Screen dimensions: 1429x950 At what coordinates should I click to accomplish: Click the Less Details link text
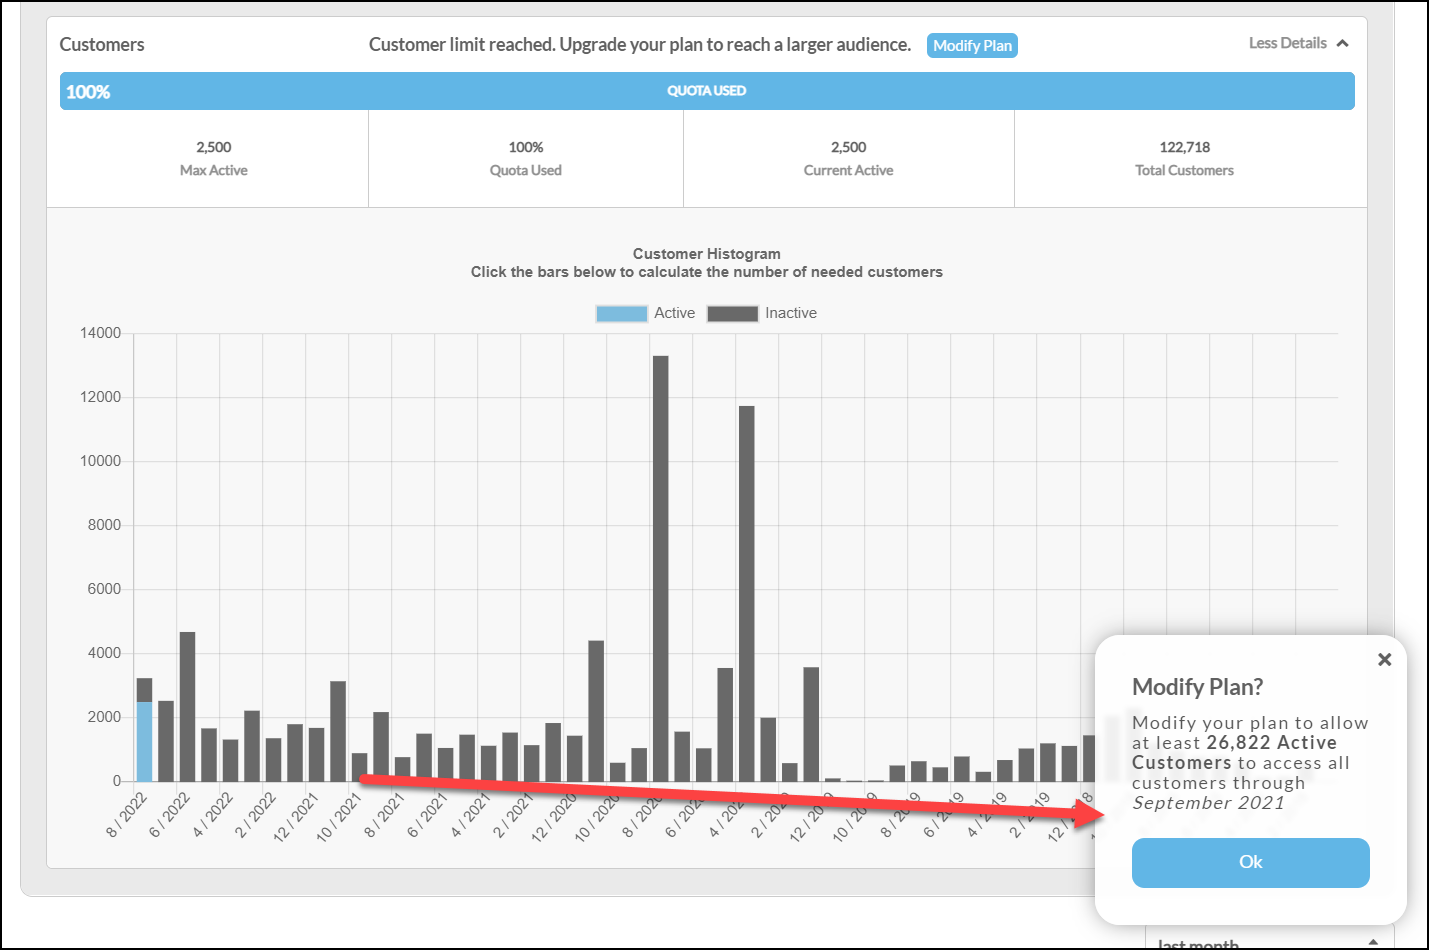(x=1287, y=43)
